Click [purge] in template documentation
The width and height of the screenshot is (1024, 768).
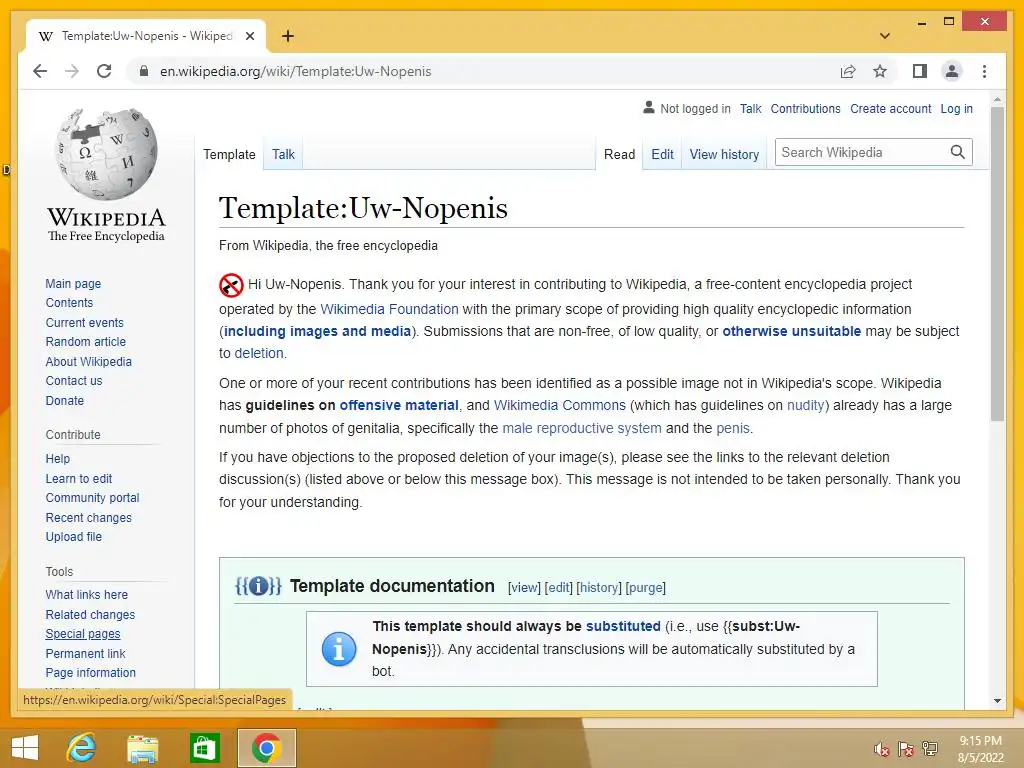(x=645, y=587)
